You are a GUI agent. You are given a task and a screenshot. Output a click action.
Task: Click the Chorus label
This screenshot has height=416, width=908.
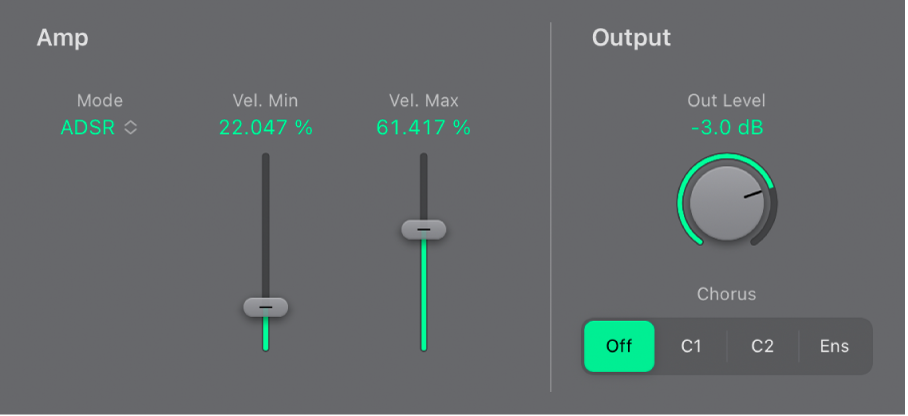pyautogui.click(x=727, y=294)
